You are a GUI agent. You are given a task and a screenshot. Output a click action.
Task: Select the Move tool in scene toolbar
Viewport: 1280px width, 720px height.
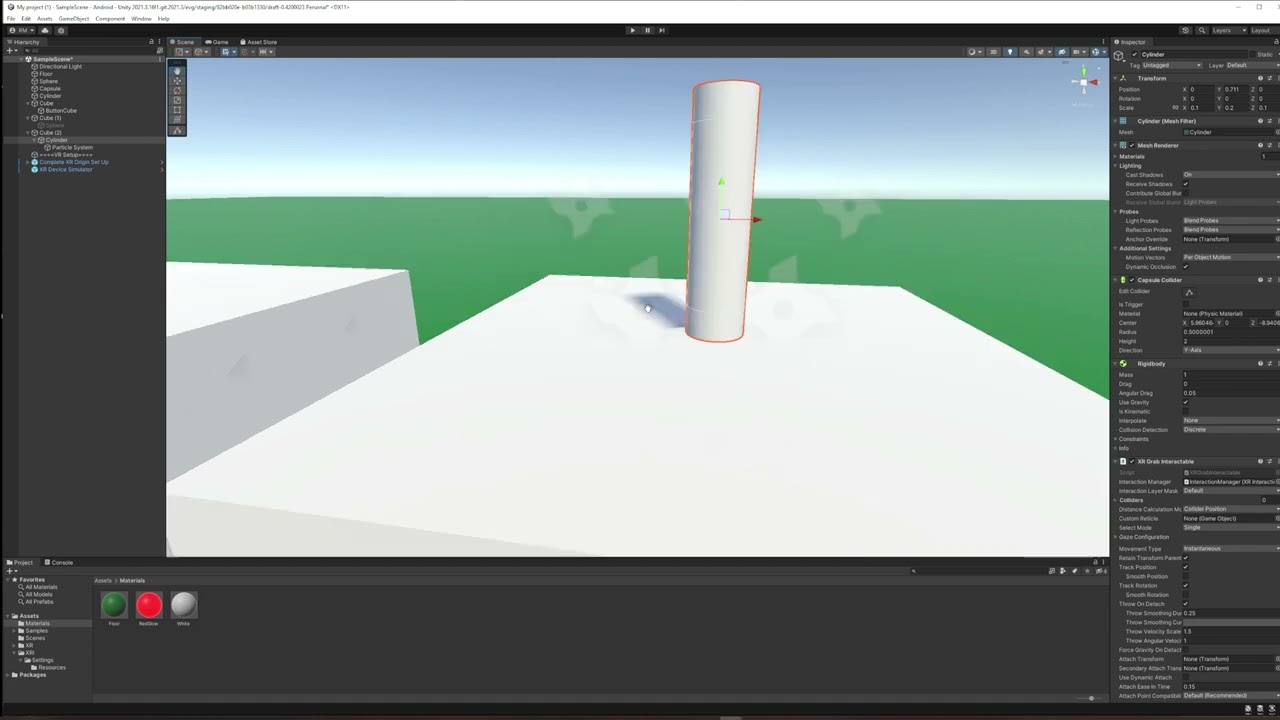(x=178, y=81)
